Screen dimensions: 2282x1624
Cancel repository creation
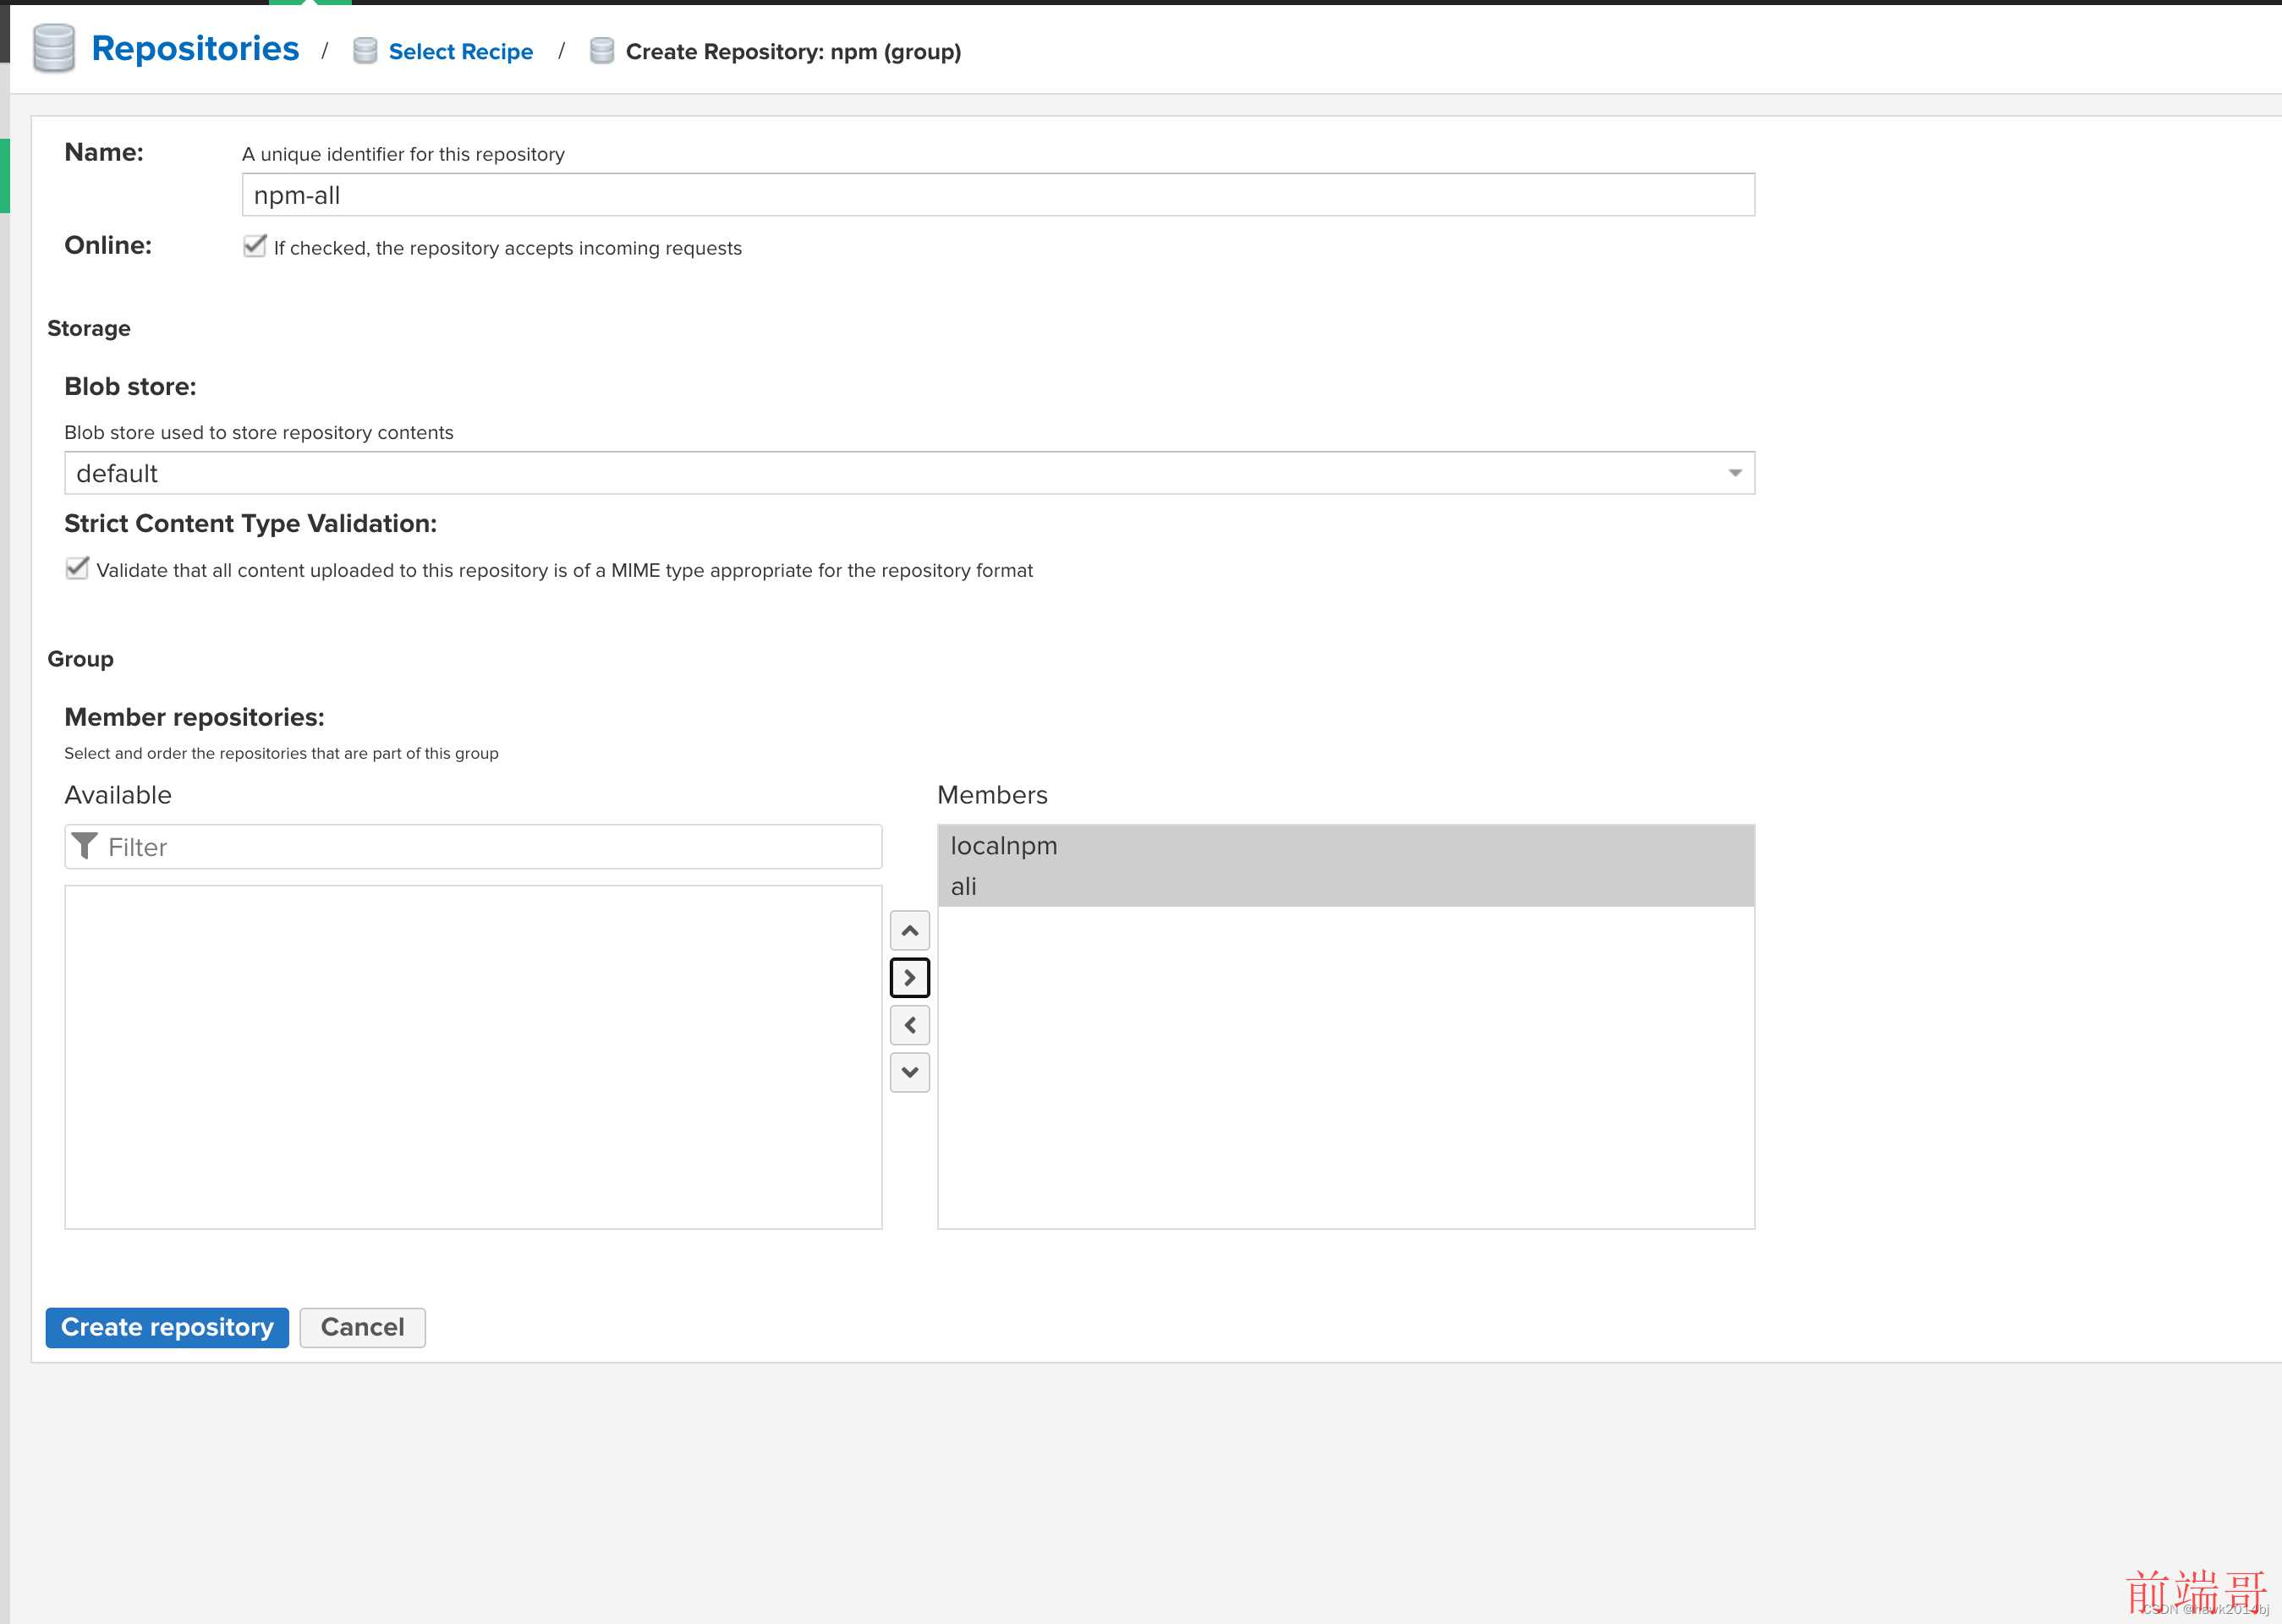tap(362, 1328)
